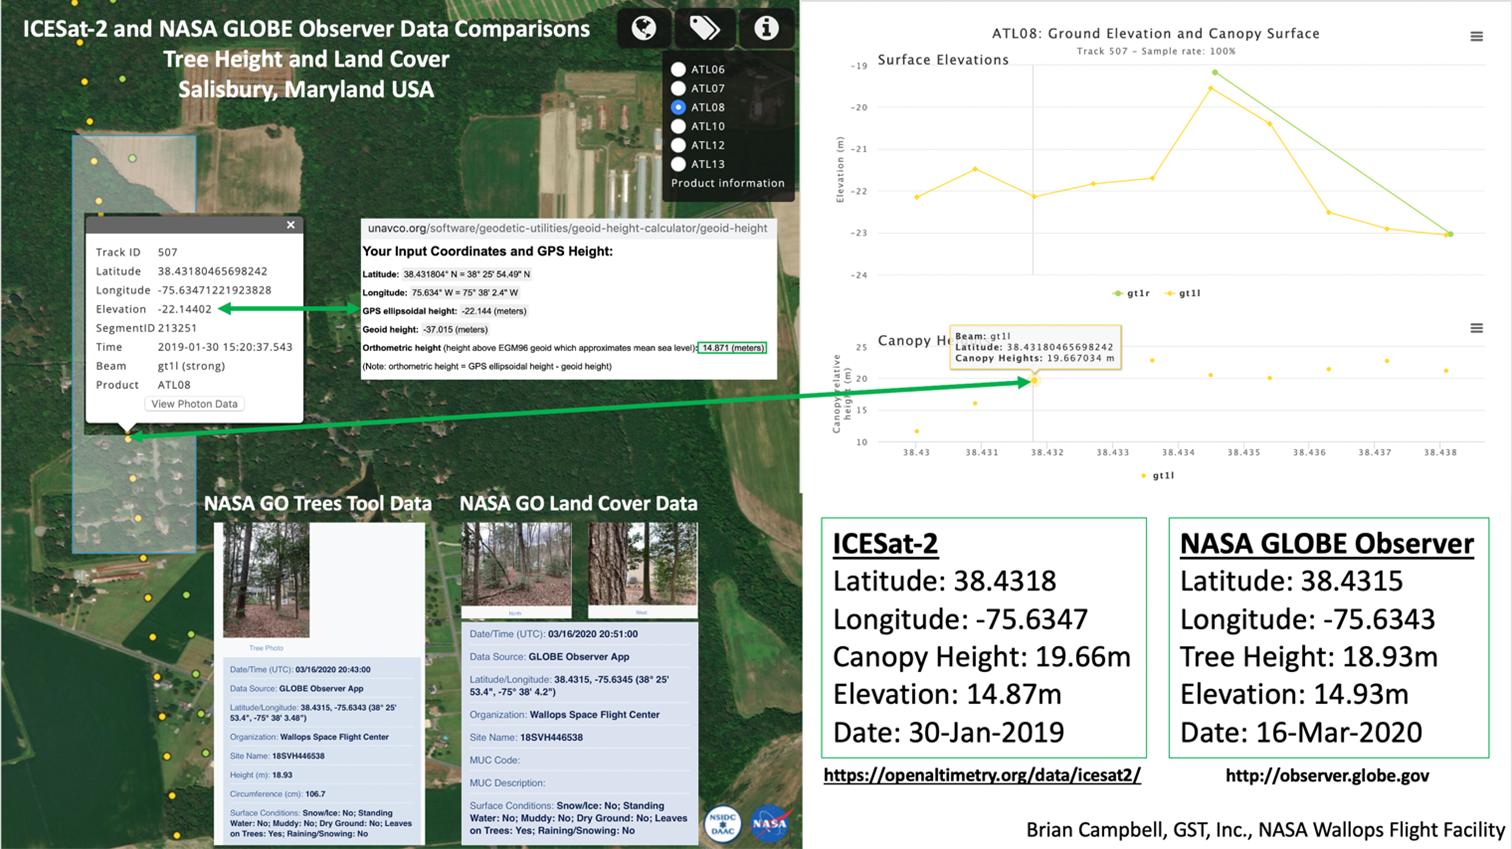Image resolution: width=1512 pixels, height=849 pixels.
Task: Open the tag labels button
Action: (x=705, y=27)
